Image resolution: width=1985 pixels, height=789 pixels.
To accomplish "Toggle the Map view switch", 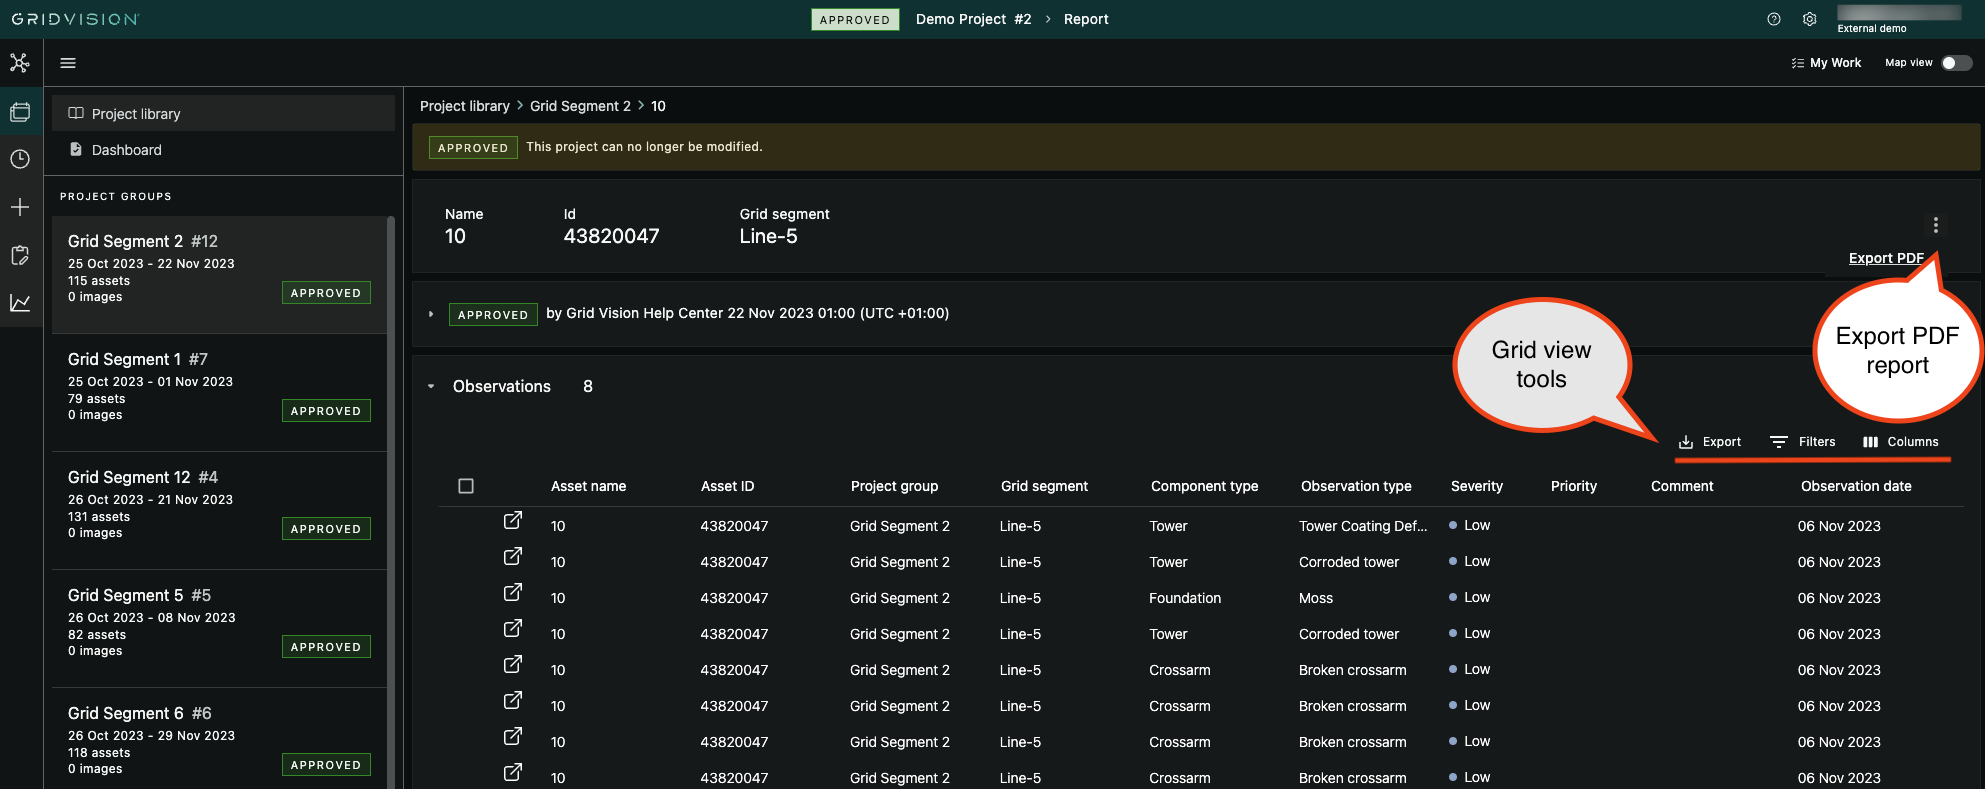I will pyautogui.click(x=1955, y=63).
